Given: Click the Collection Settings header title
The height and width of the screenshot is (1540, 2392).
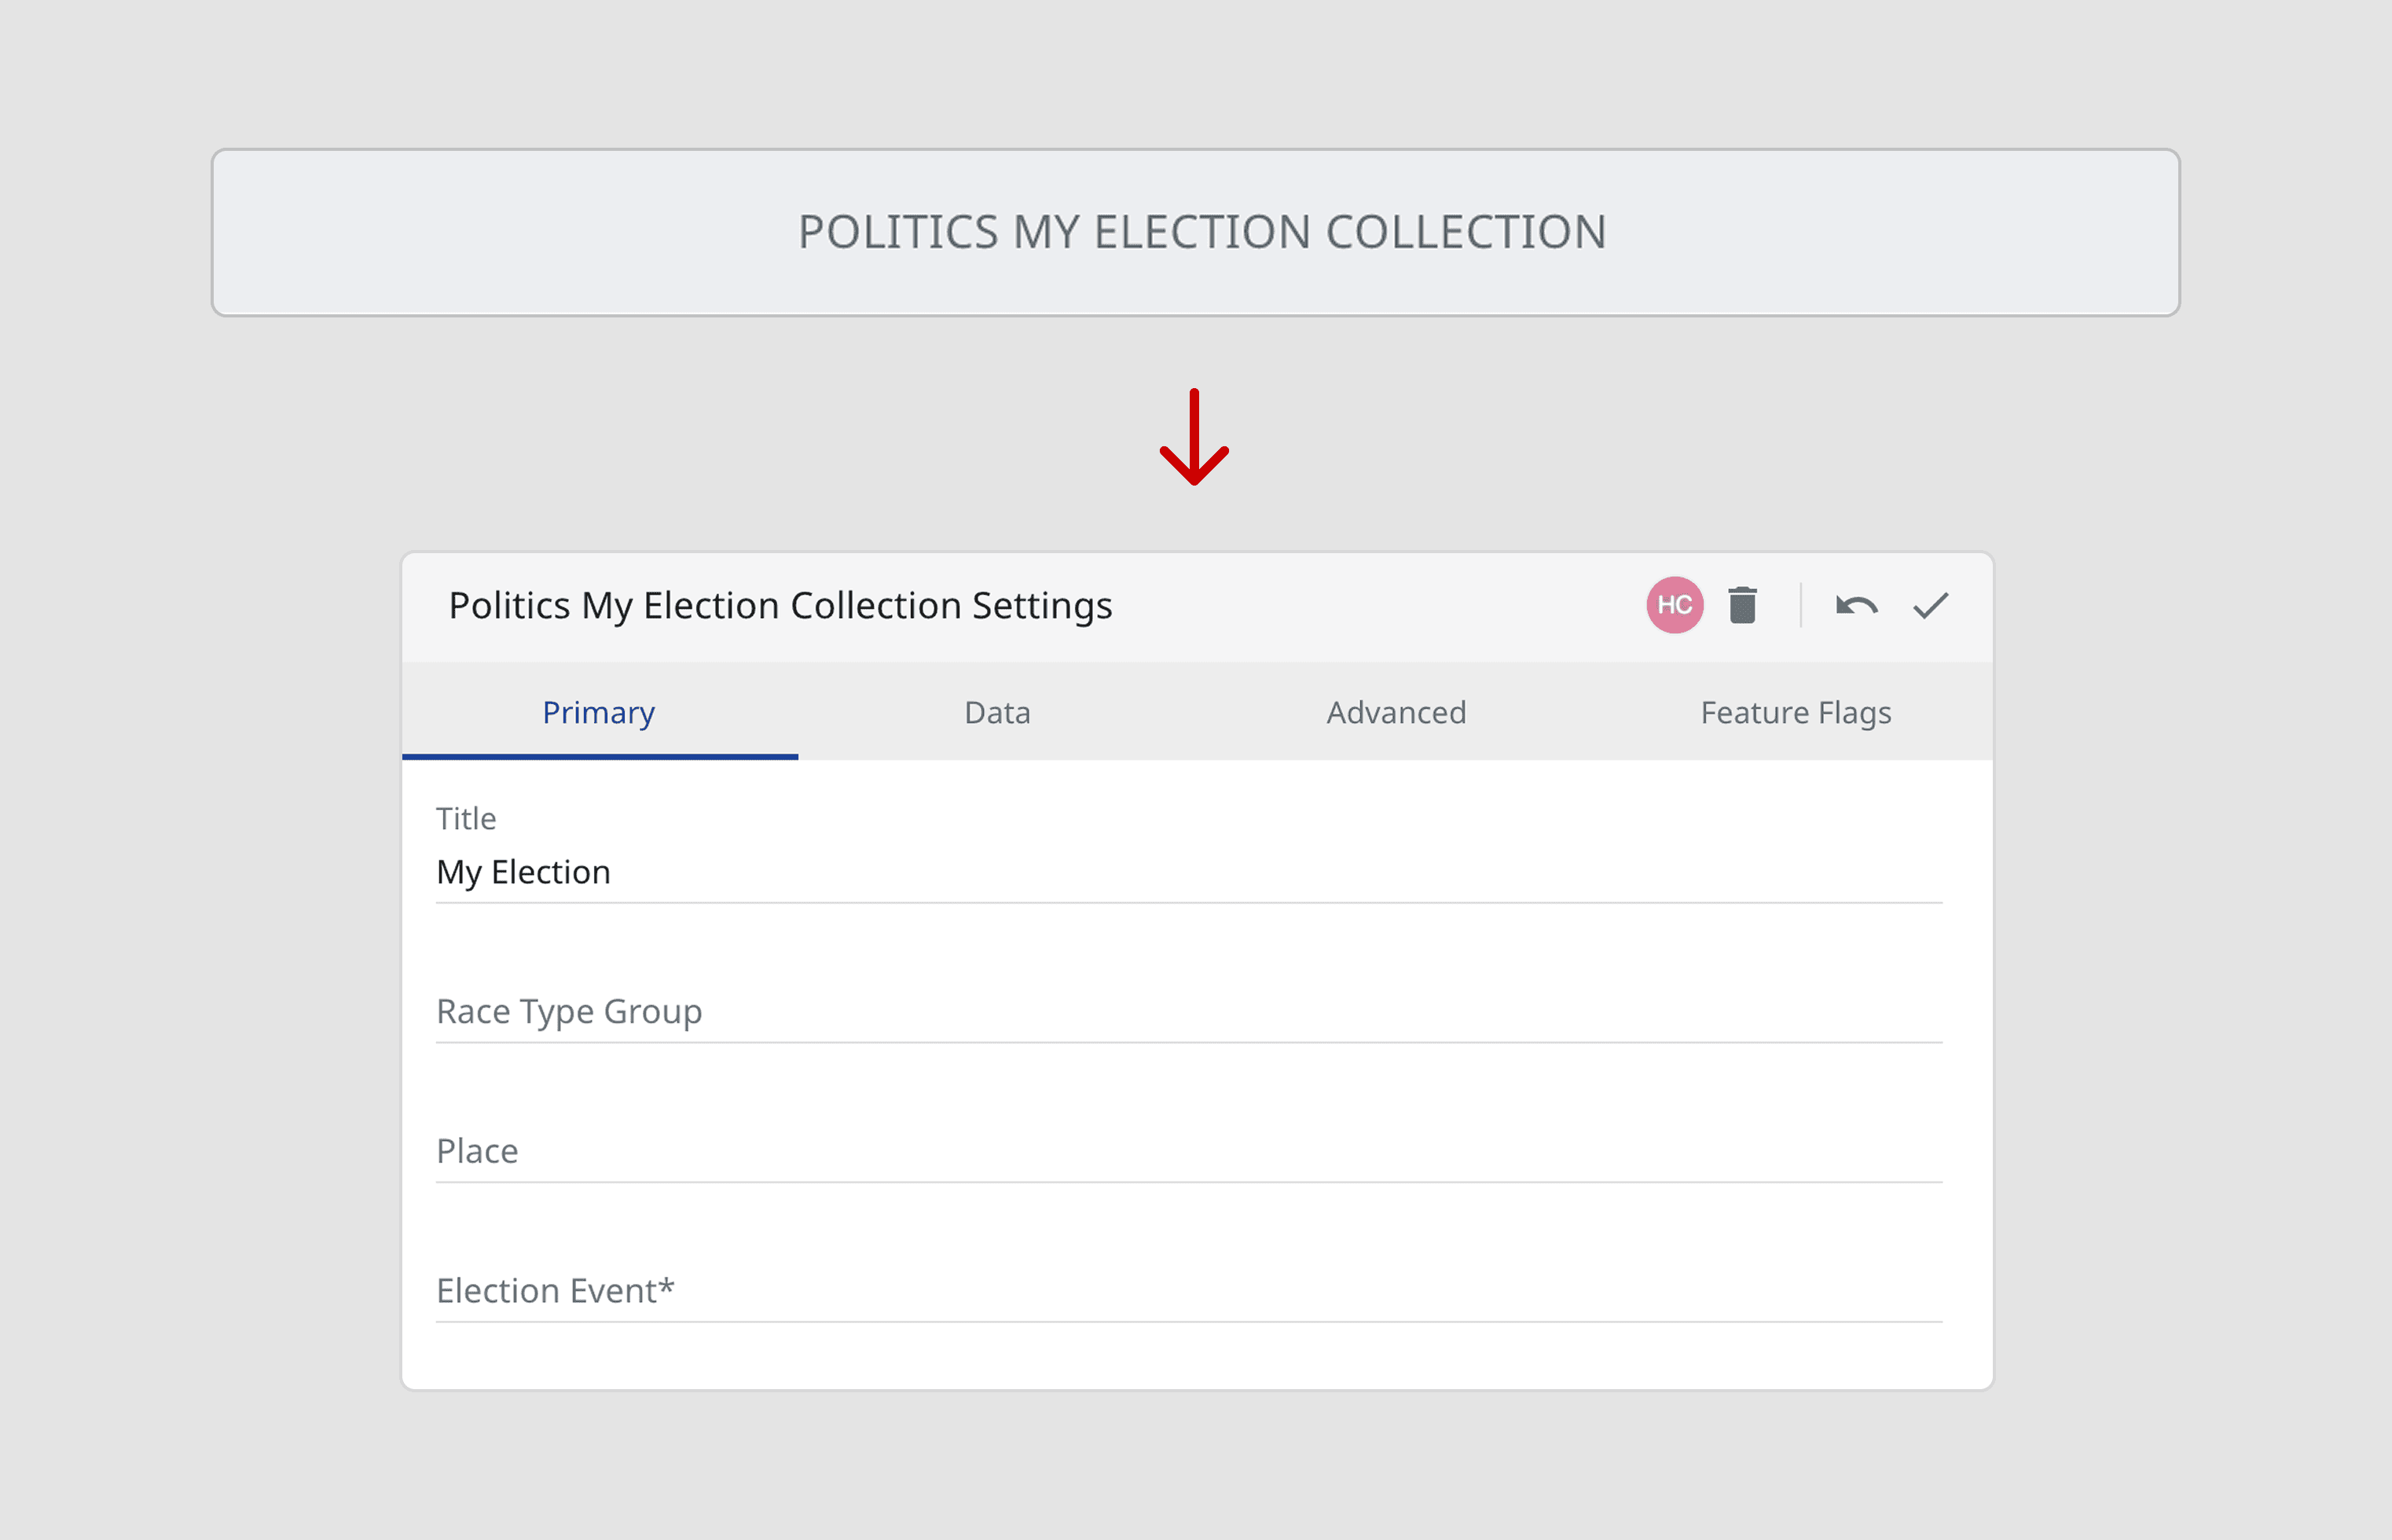Looking at the screenshot, I should point(780,606).
